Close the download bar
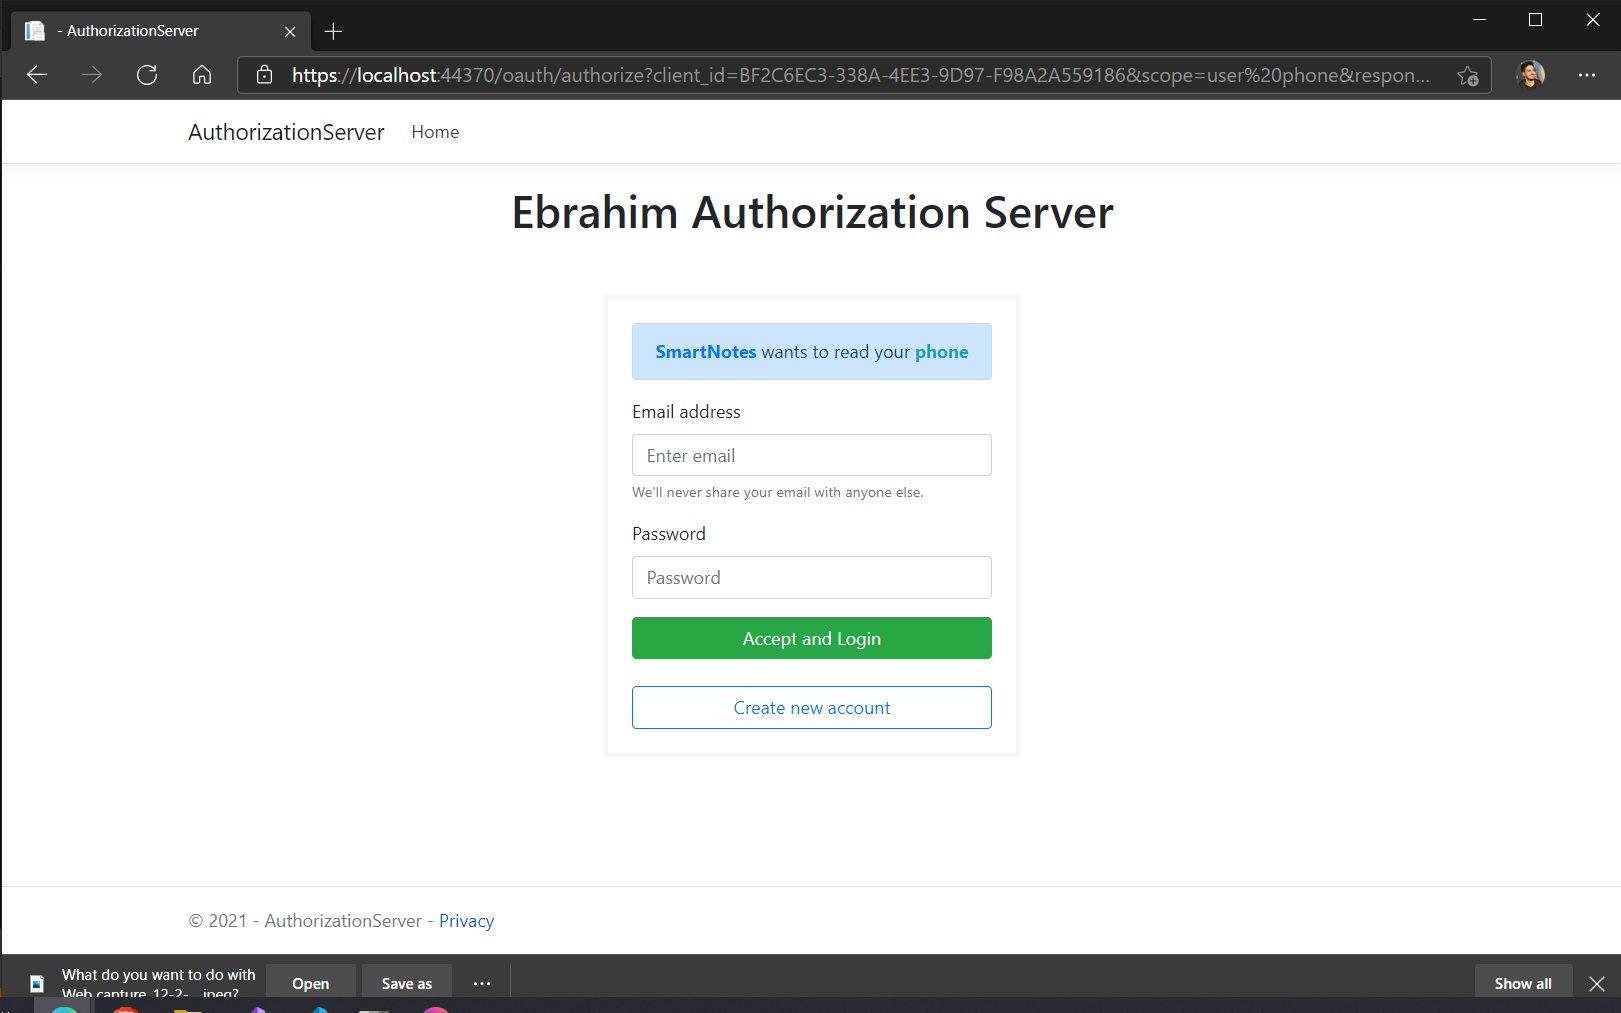Image resolution: width=1621 pixels, height=1013 pixels. (1597, 984)
